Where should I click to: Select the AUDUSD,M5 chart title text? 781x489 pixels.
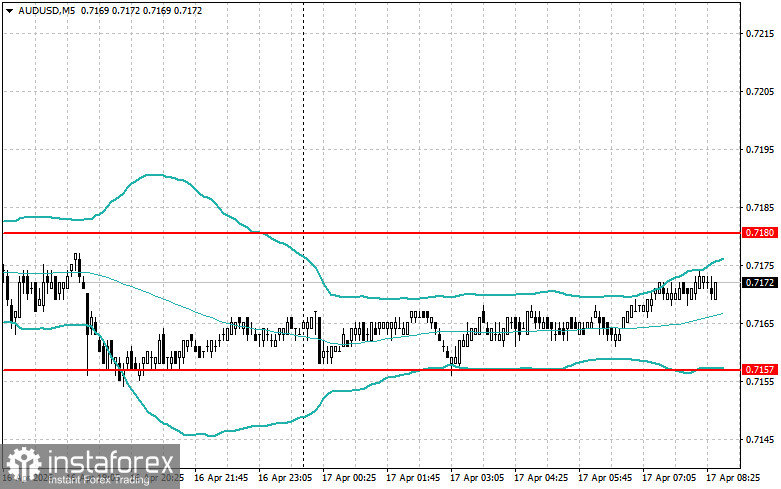47,10
